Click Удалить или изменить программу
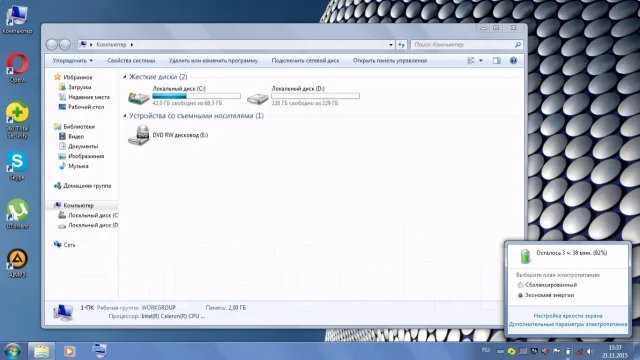The height and width of the screenshot is (360, 640). pyautogui.click(x=213, y=60)
